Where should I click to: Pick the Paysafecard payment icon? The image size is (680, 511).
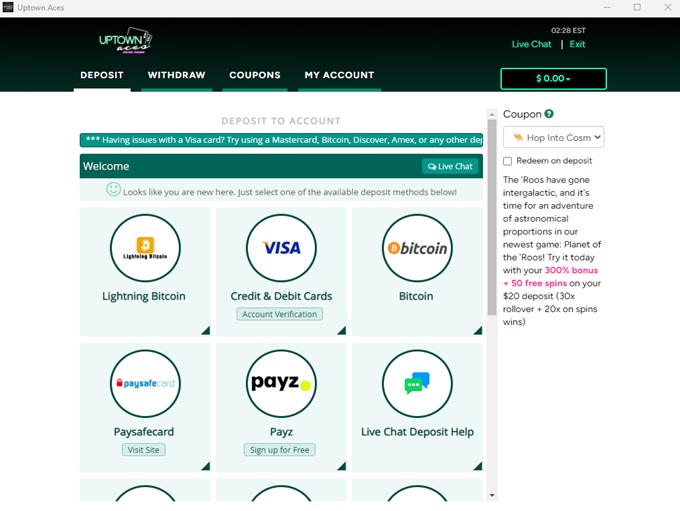(x=145, y=383)
